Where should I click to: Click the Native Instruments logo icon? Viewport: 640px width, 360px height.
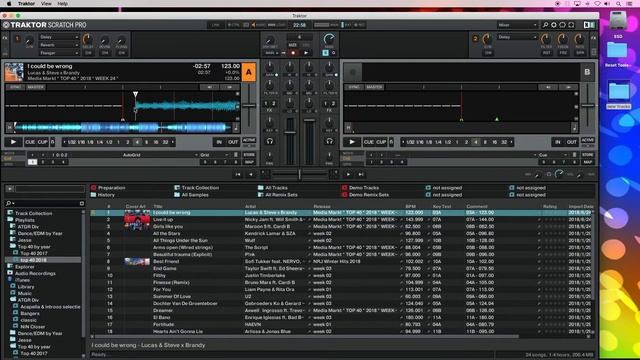[x=589, y=25]
